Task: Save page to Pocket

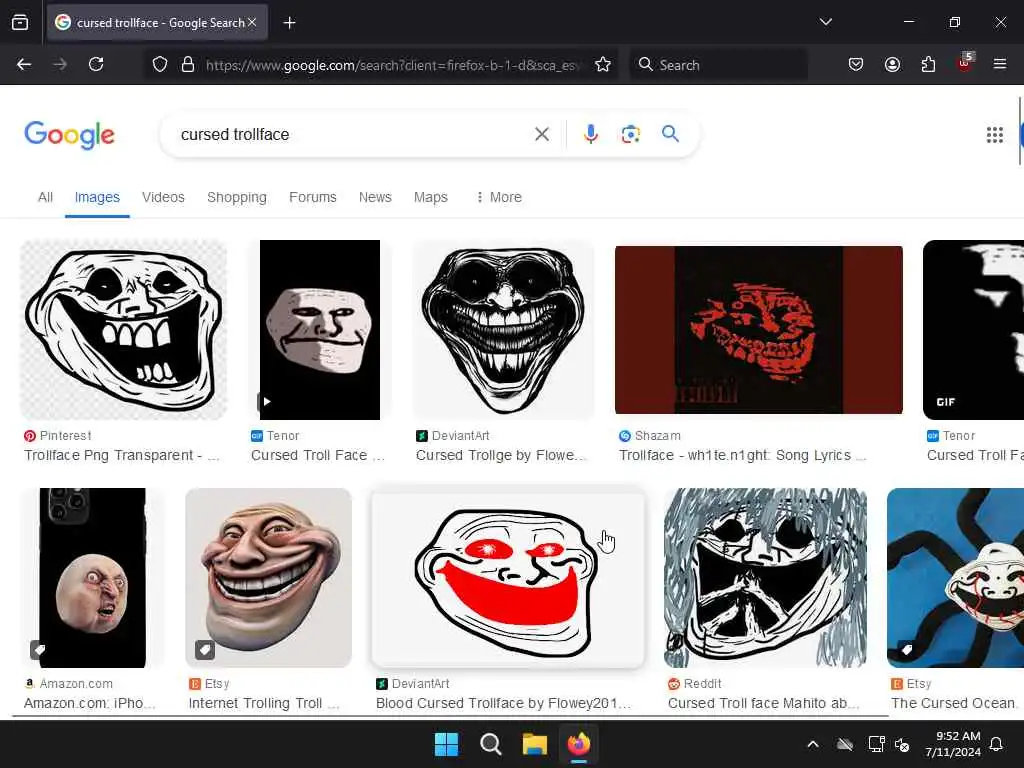Action: point(856,64)
